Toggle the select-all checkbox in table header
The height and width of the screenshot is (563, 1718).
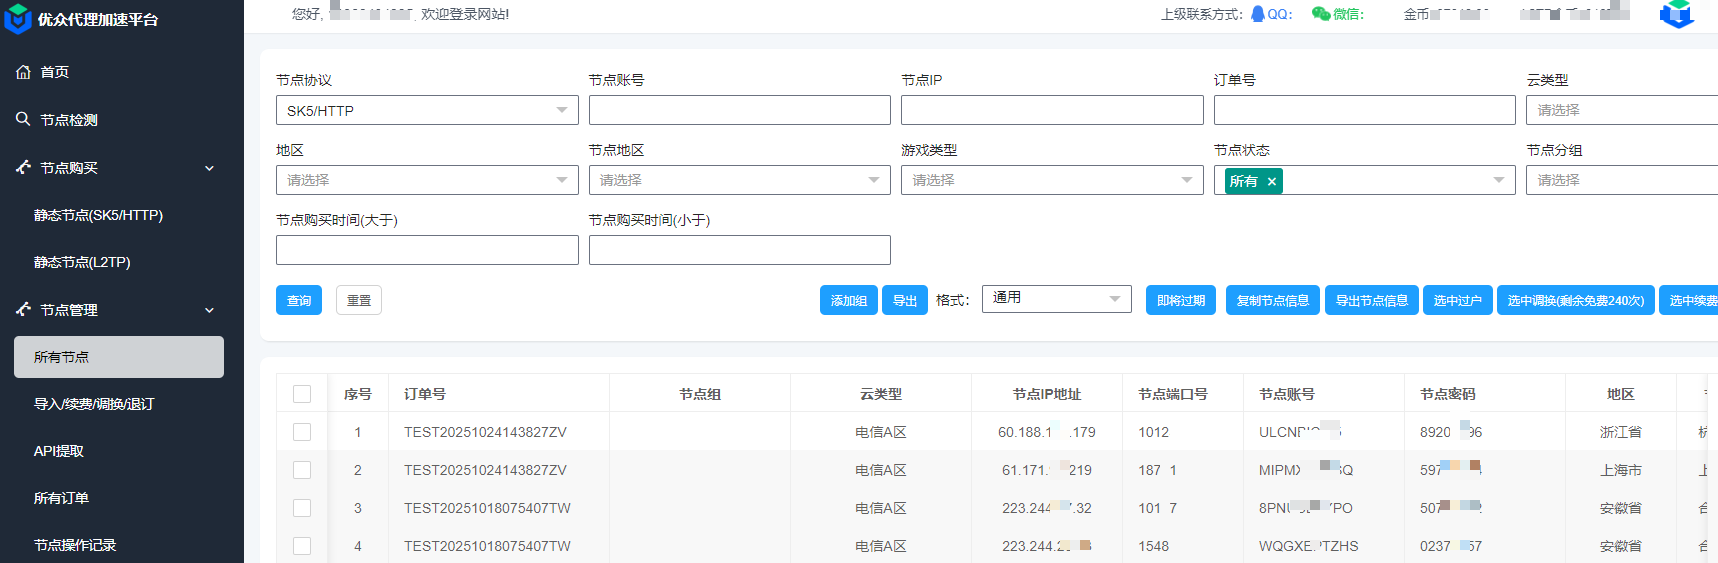(x=302, y=394)
